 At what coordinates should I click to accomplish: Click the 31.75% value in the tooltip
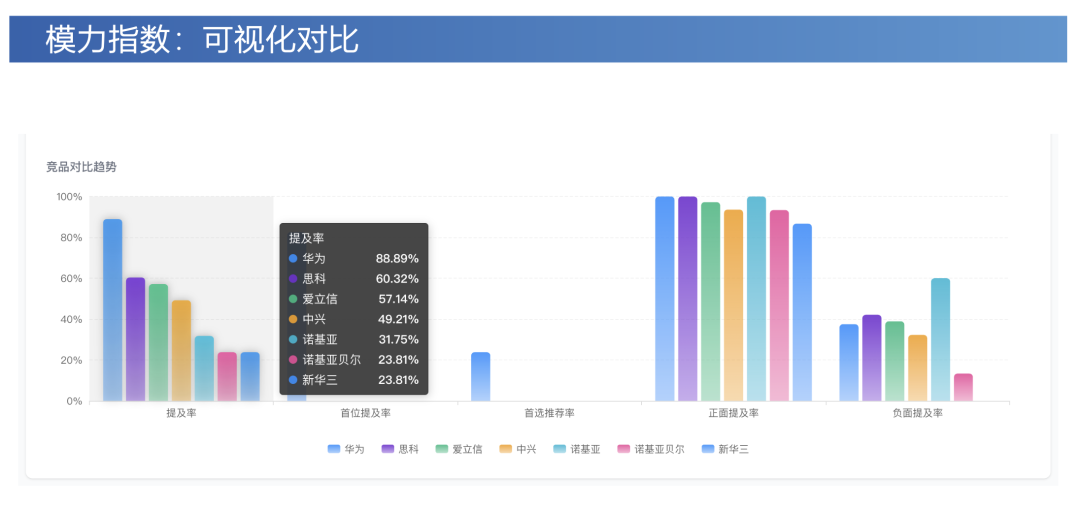(399, 340)
